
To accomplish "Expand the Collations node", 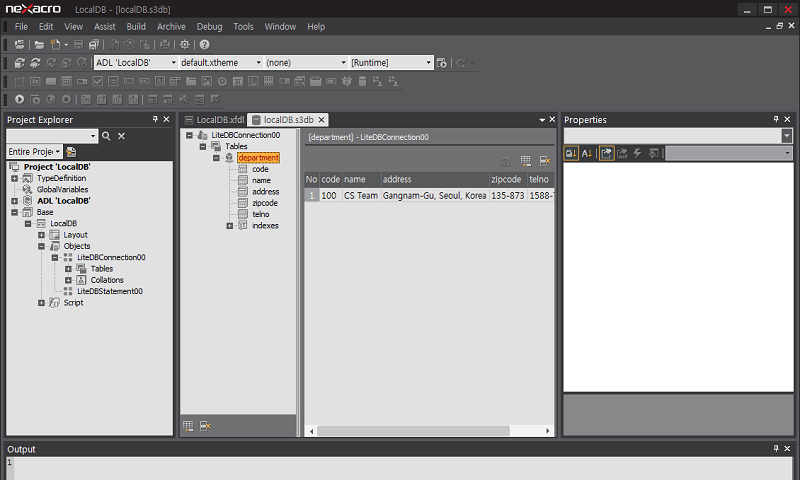I will pyautogui.click(x=68, y=280).
